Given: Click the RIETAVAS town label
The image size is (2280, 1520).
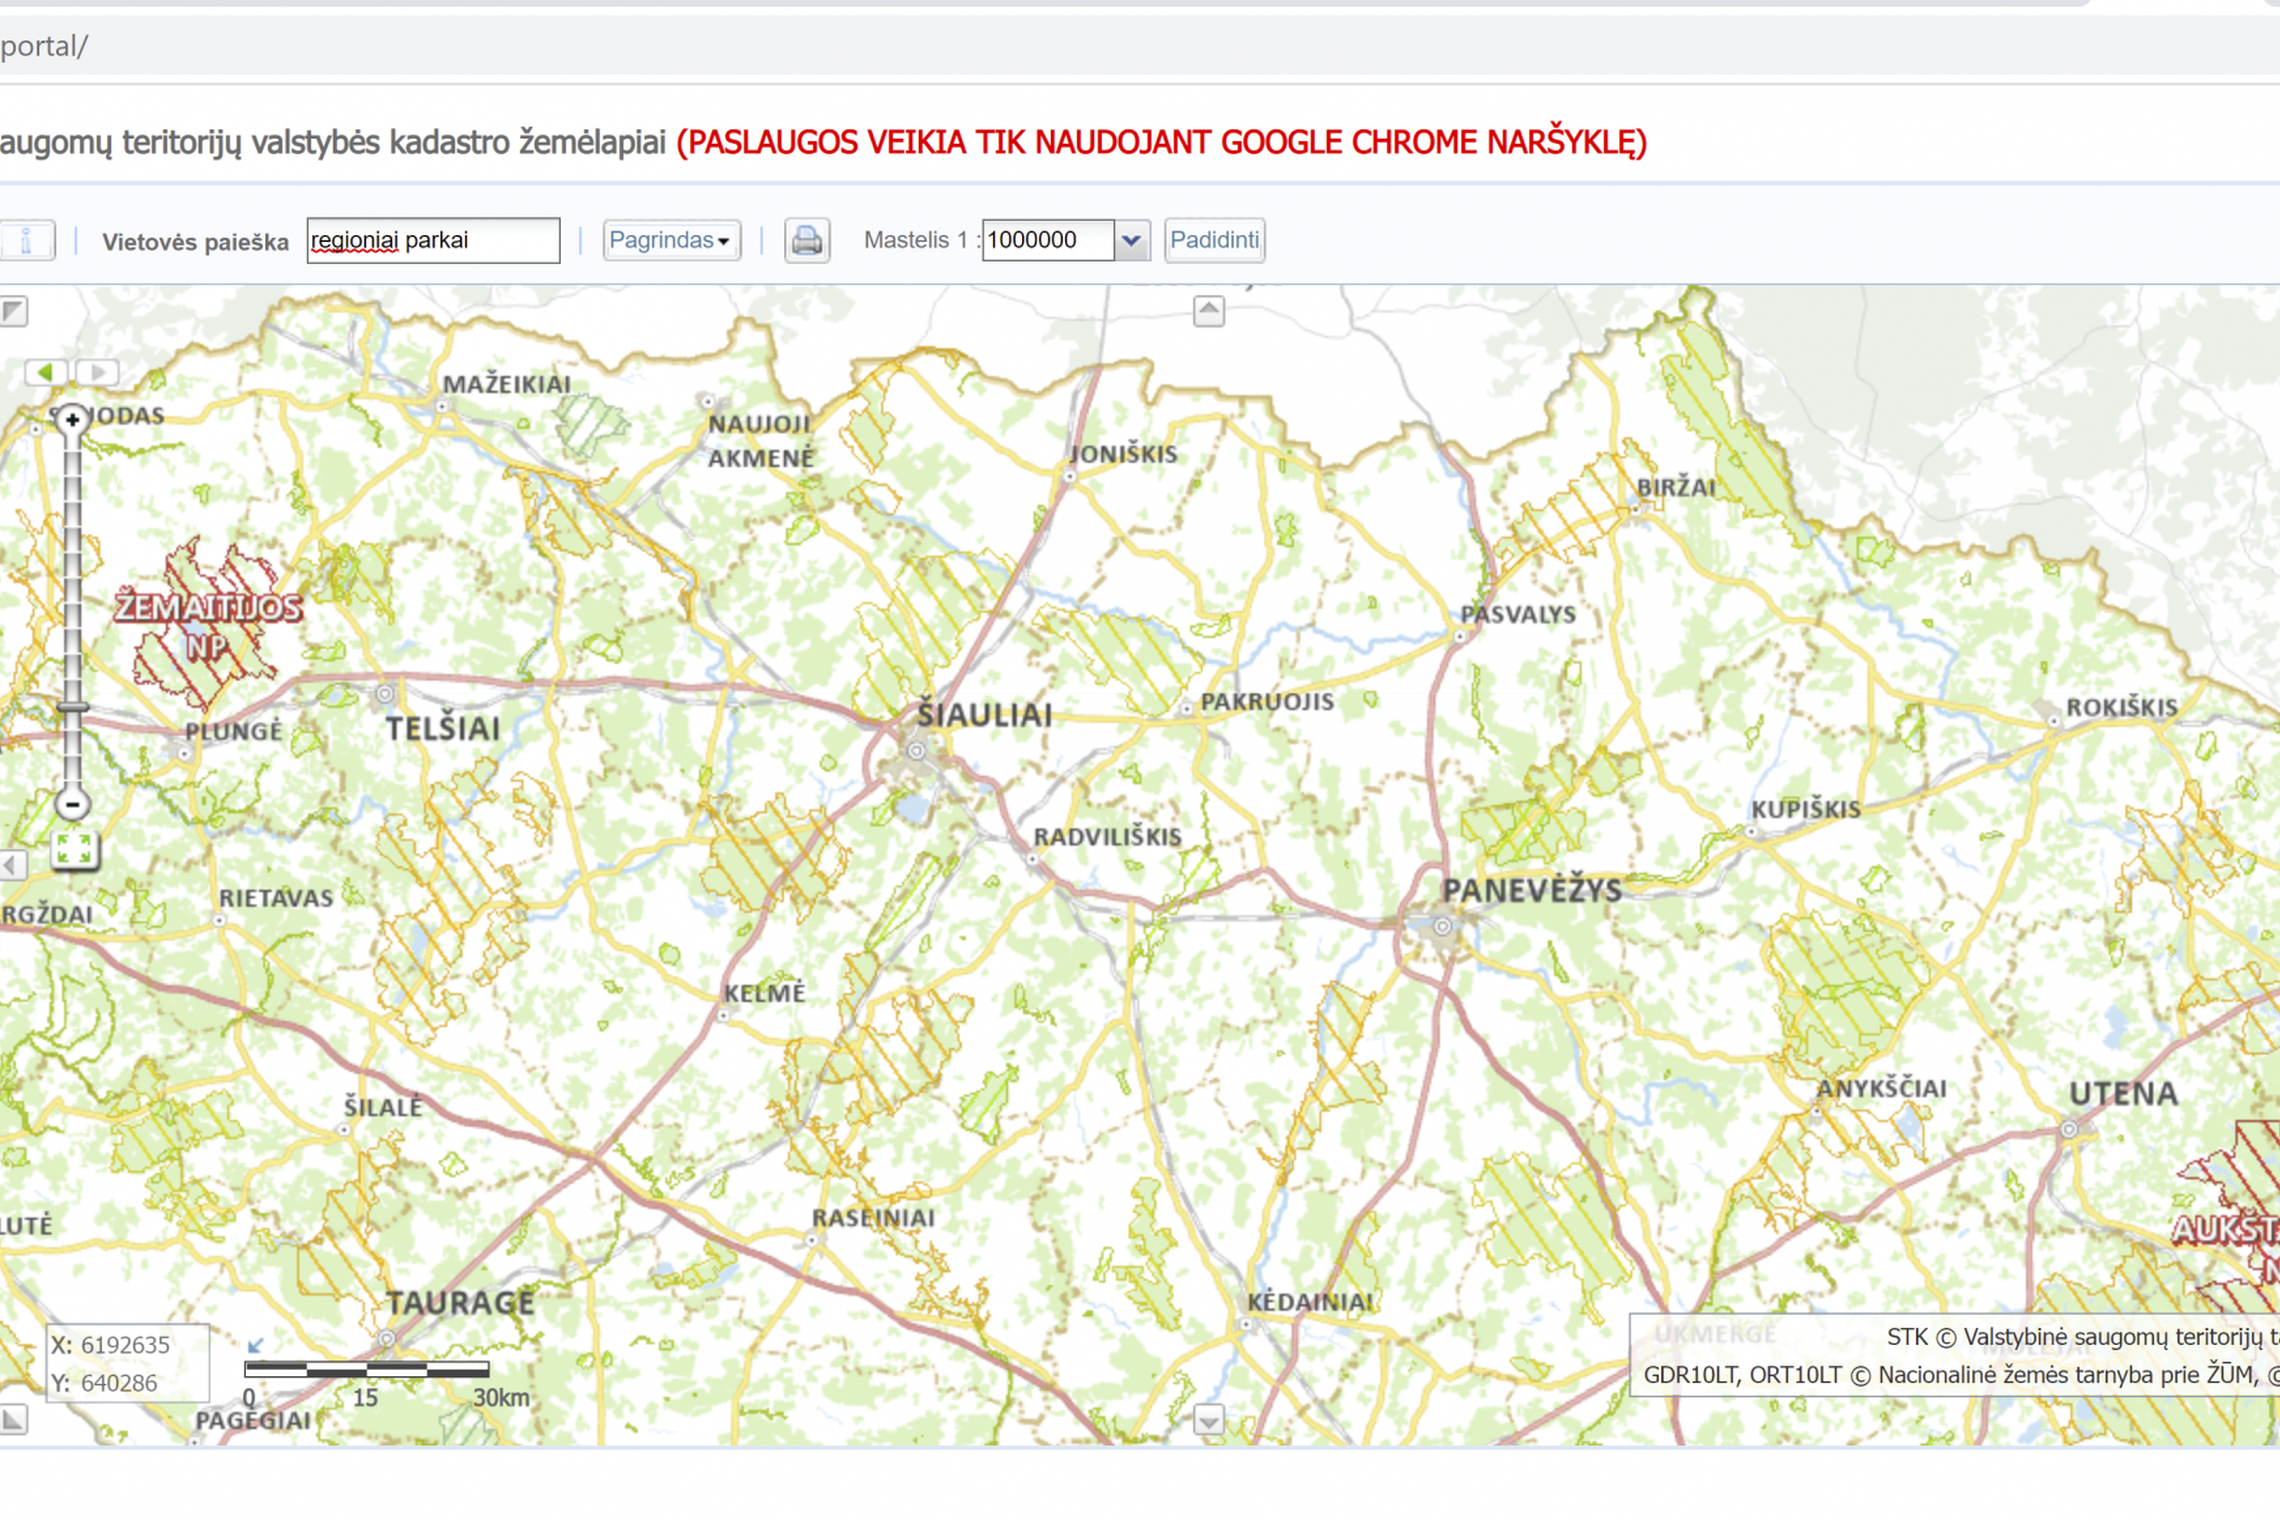Looking at the screenshot, I should click(x=276, y=898).
